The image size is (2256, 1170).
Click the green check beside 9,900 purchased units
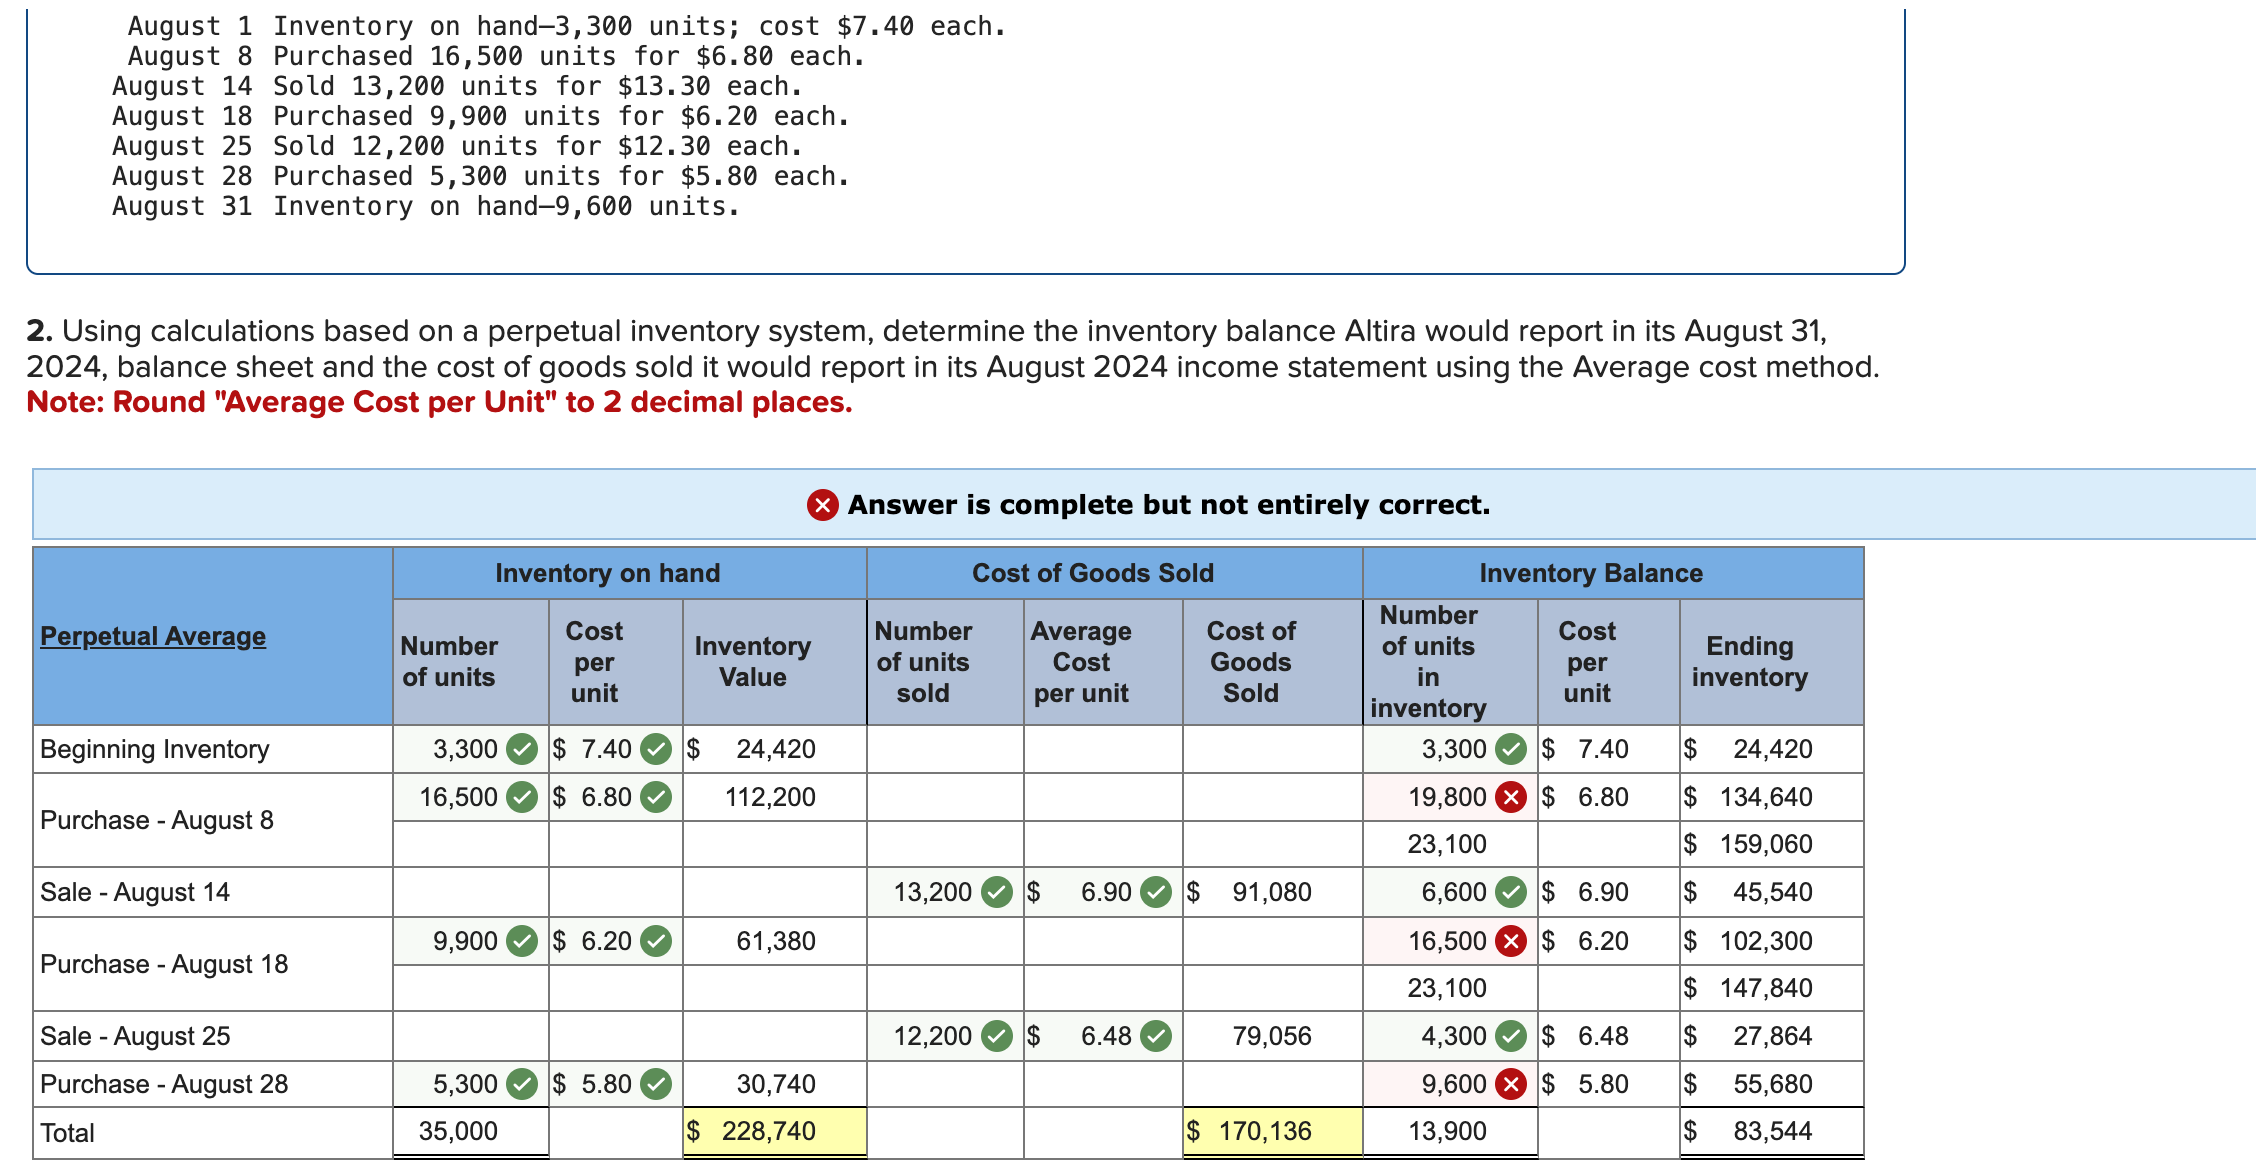tap(521, 940)
